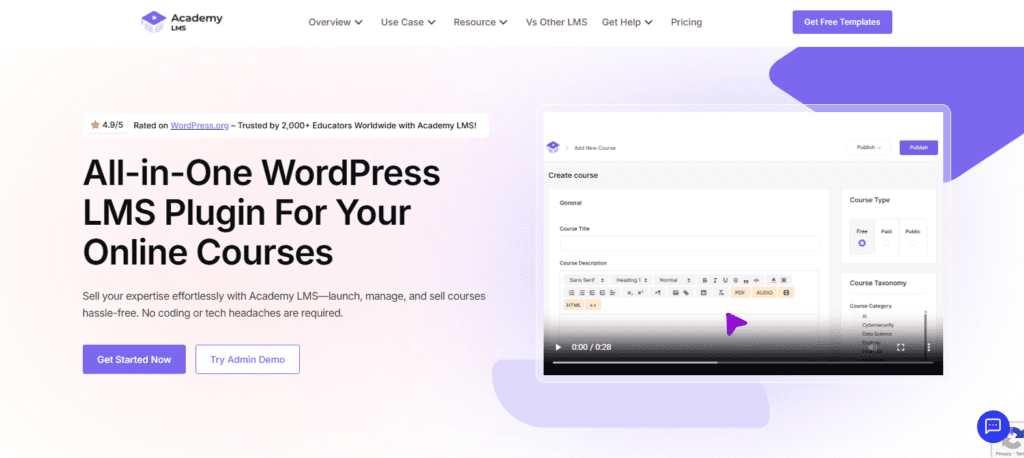The width and height of the screenshot is (1024, 458).
Task: Expand the Resource menu
Action: pyautogui.click(x=481, y=22)
